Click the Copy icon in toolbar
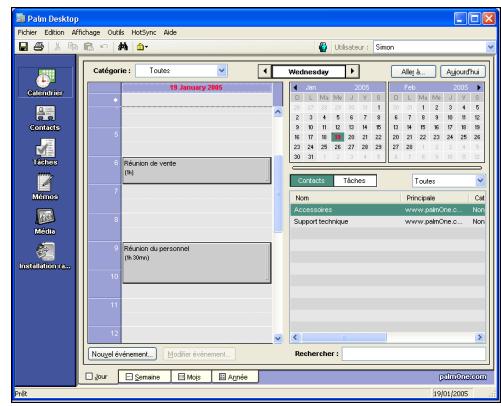The width and height of the screenshot is (501, 406). coord(73,47)
